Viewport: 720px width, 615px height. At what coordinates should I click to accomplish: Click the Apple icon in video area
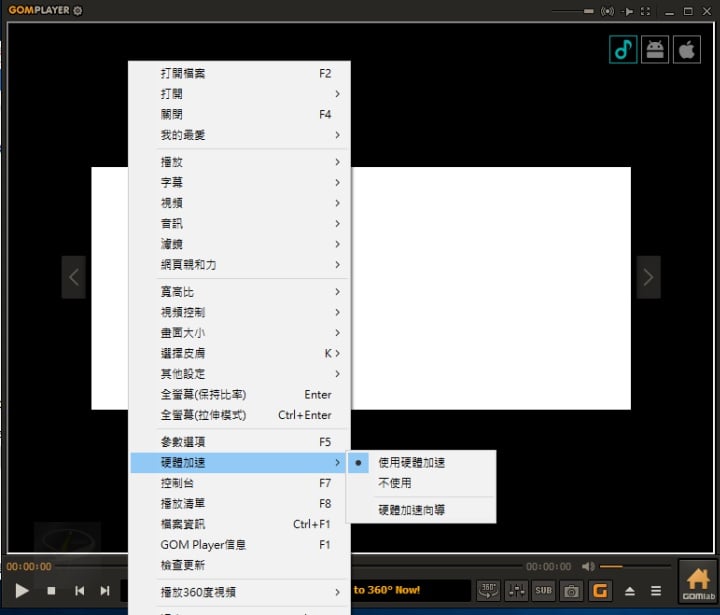pos(687,50)
